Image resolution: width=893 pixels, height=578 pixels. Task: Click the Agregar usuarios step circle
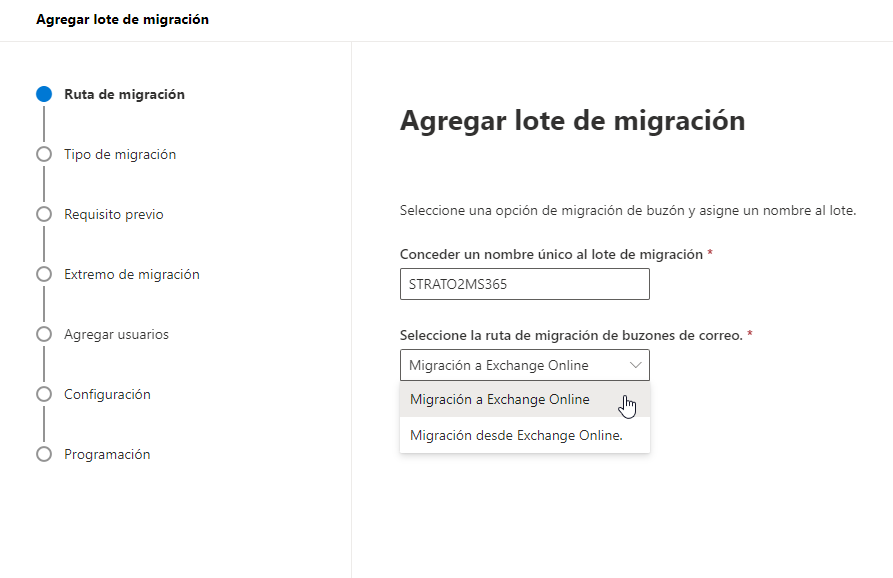coord(43,334)
